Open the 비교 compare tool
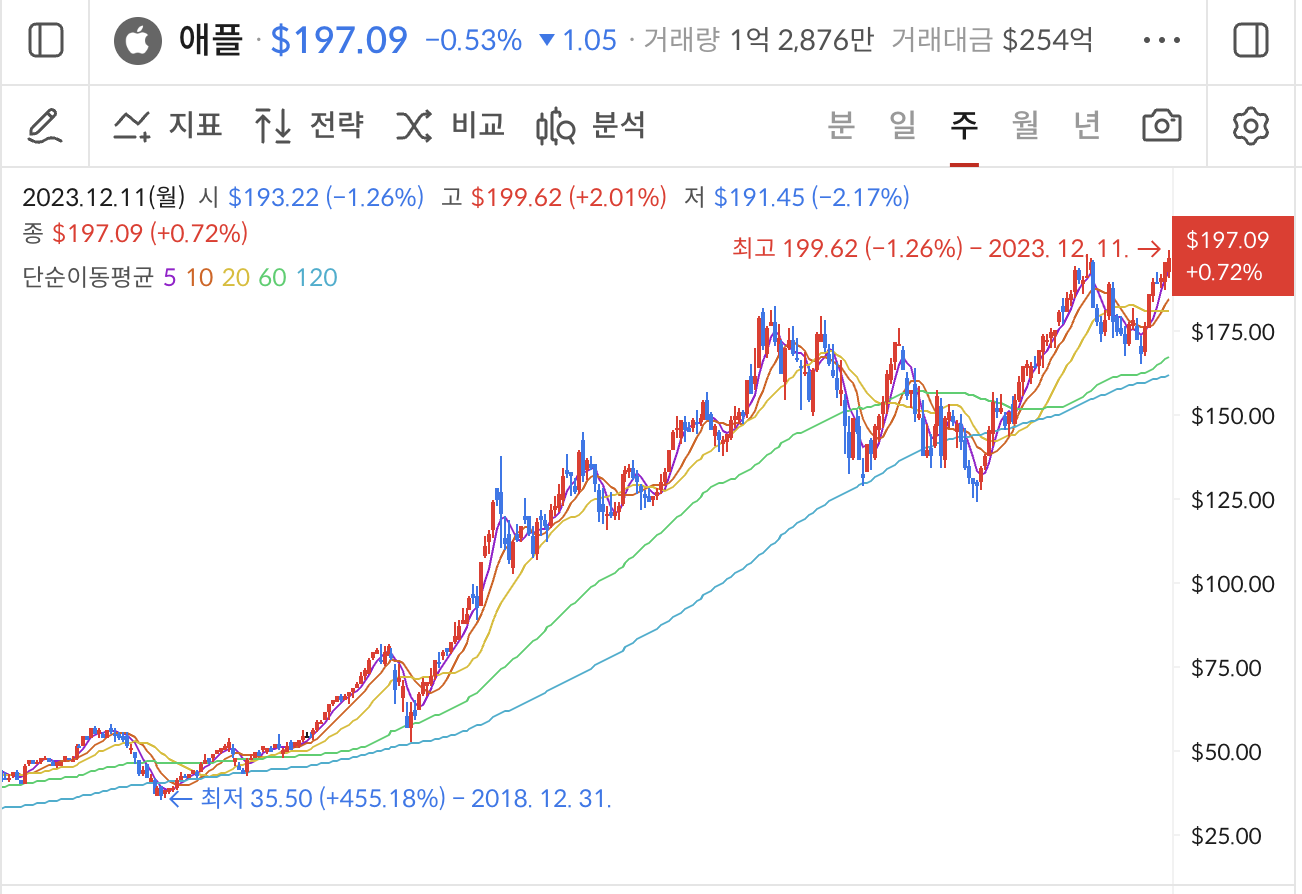This screenshot has height=894, width=1302. click(450, 126)
